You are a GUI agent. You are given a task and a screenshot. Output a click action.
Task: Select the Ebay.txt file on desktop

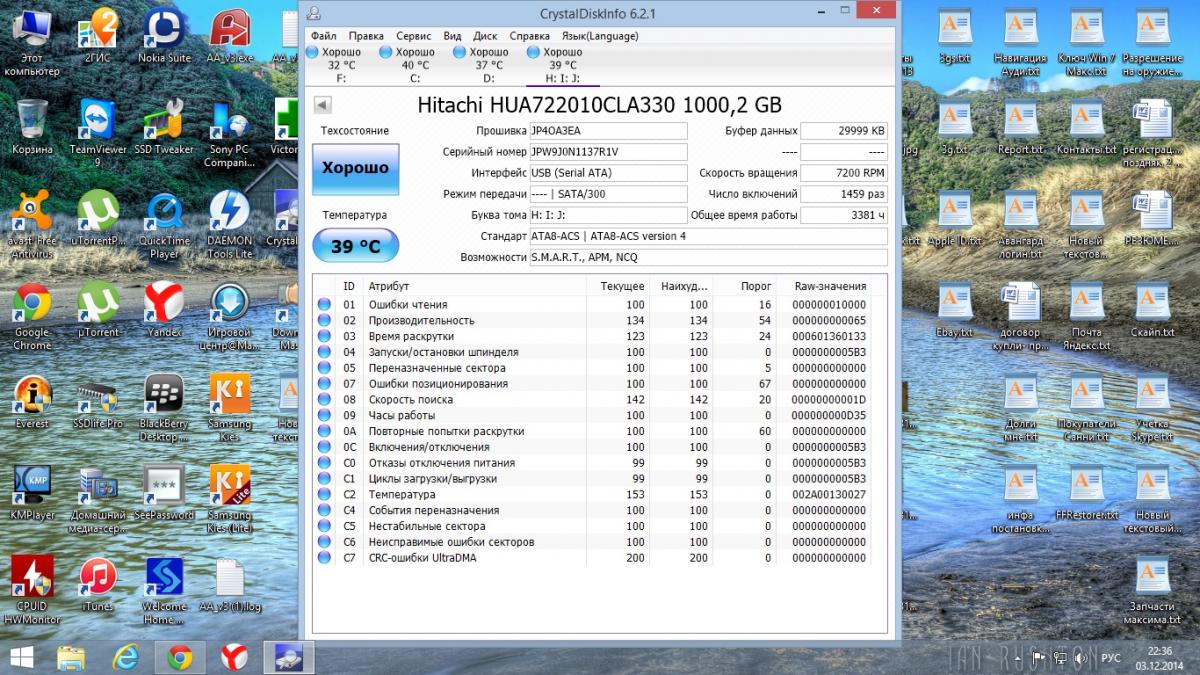coord(954,310)
